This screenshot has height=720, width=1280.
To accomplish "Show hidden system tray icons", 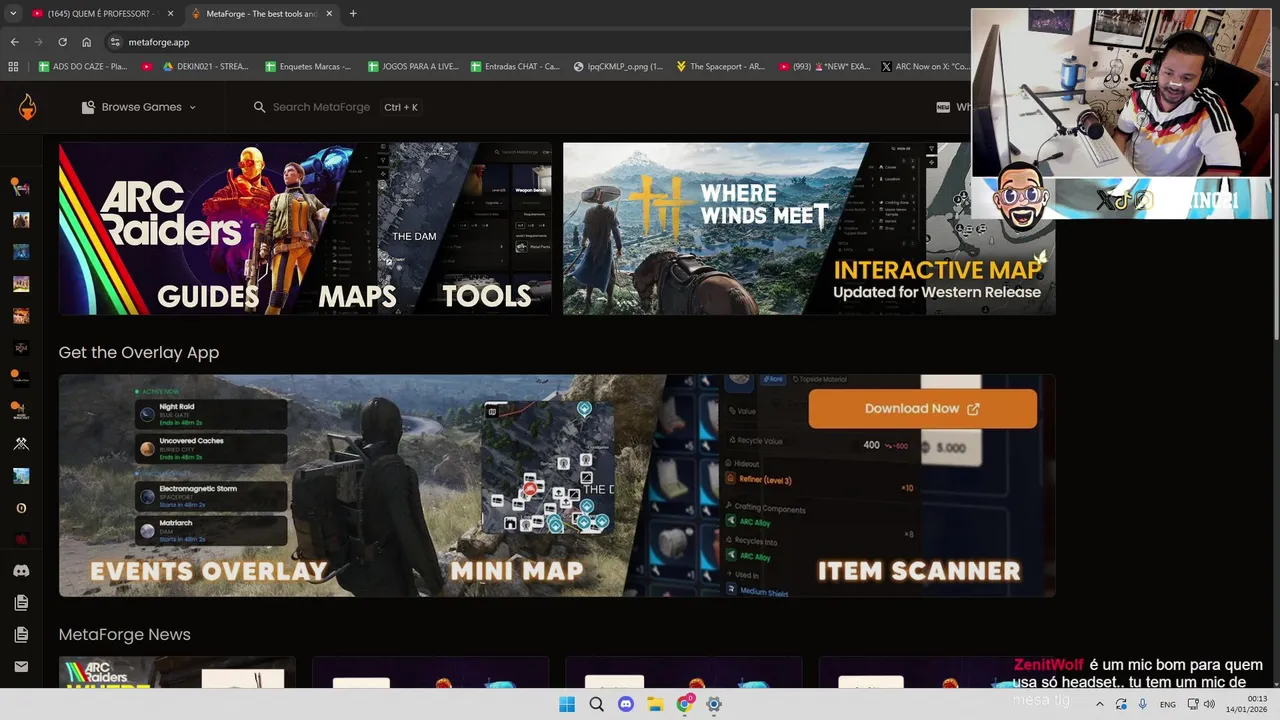I will click(1100, 704).
